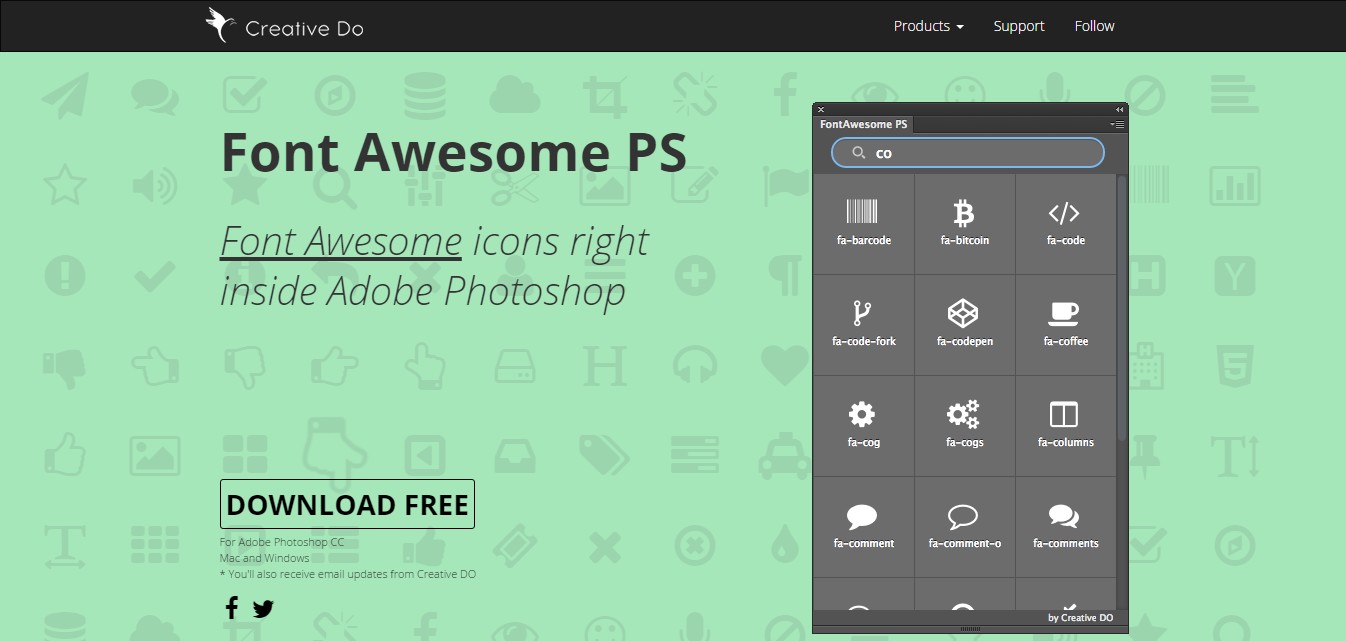1346x641 pixels.
Task: Follow the Font Awesome underlined link
Action: point(340,241)
